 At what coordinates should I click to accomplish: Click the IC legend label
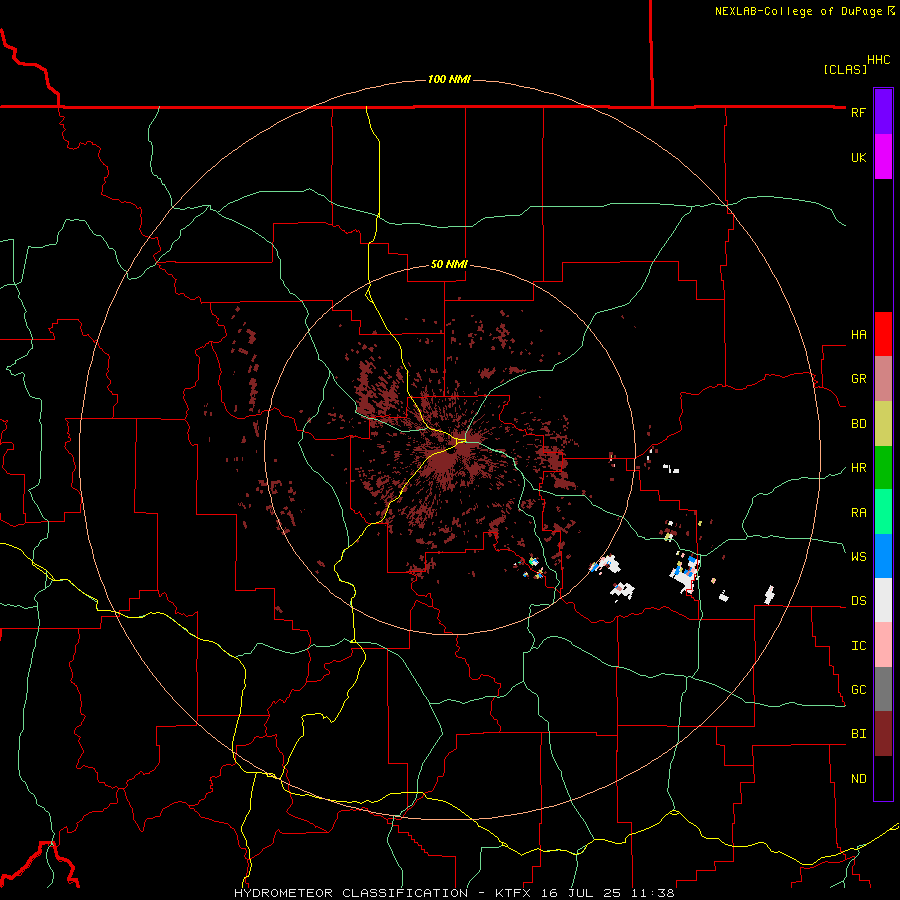point(858,646)
